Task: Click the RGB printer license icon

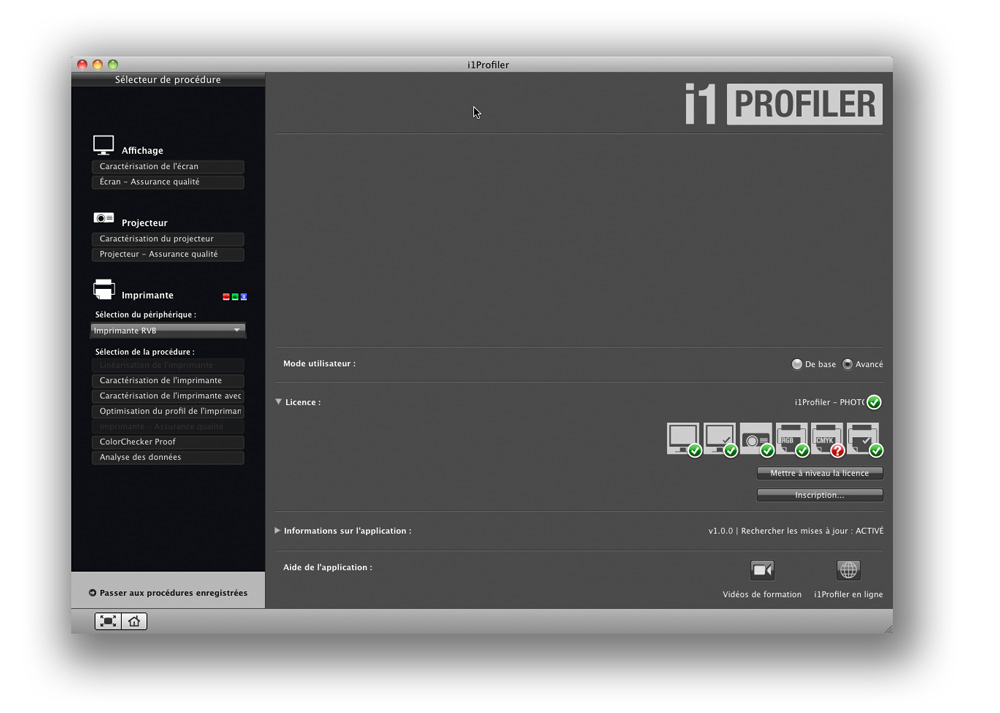Action: click(792, 439)
